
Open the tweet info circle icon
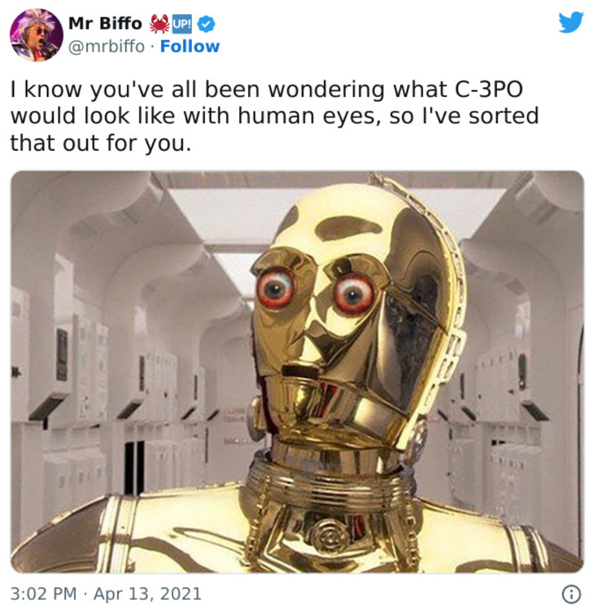click(571, 594)
